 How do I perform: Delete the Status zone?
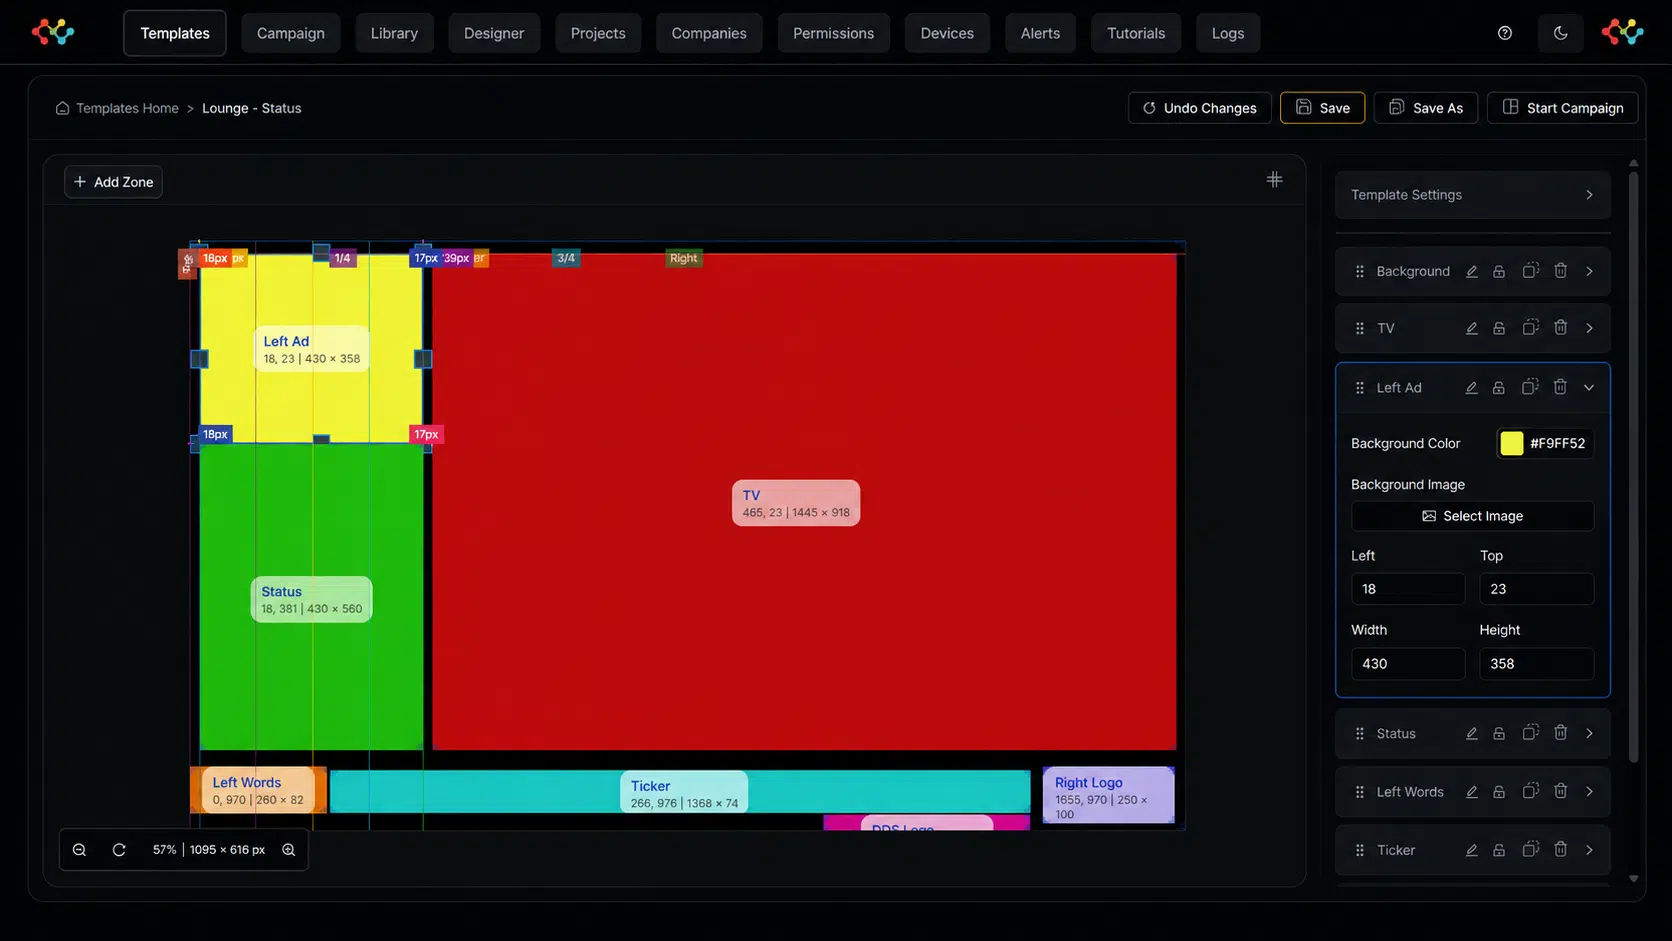(1560, 733)
